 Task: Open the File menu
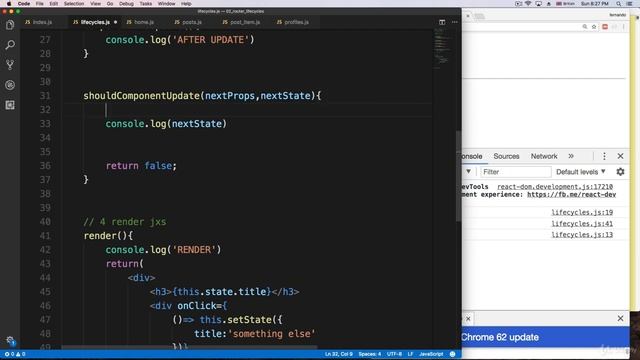(40, 4)
